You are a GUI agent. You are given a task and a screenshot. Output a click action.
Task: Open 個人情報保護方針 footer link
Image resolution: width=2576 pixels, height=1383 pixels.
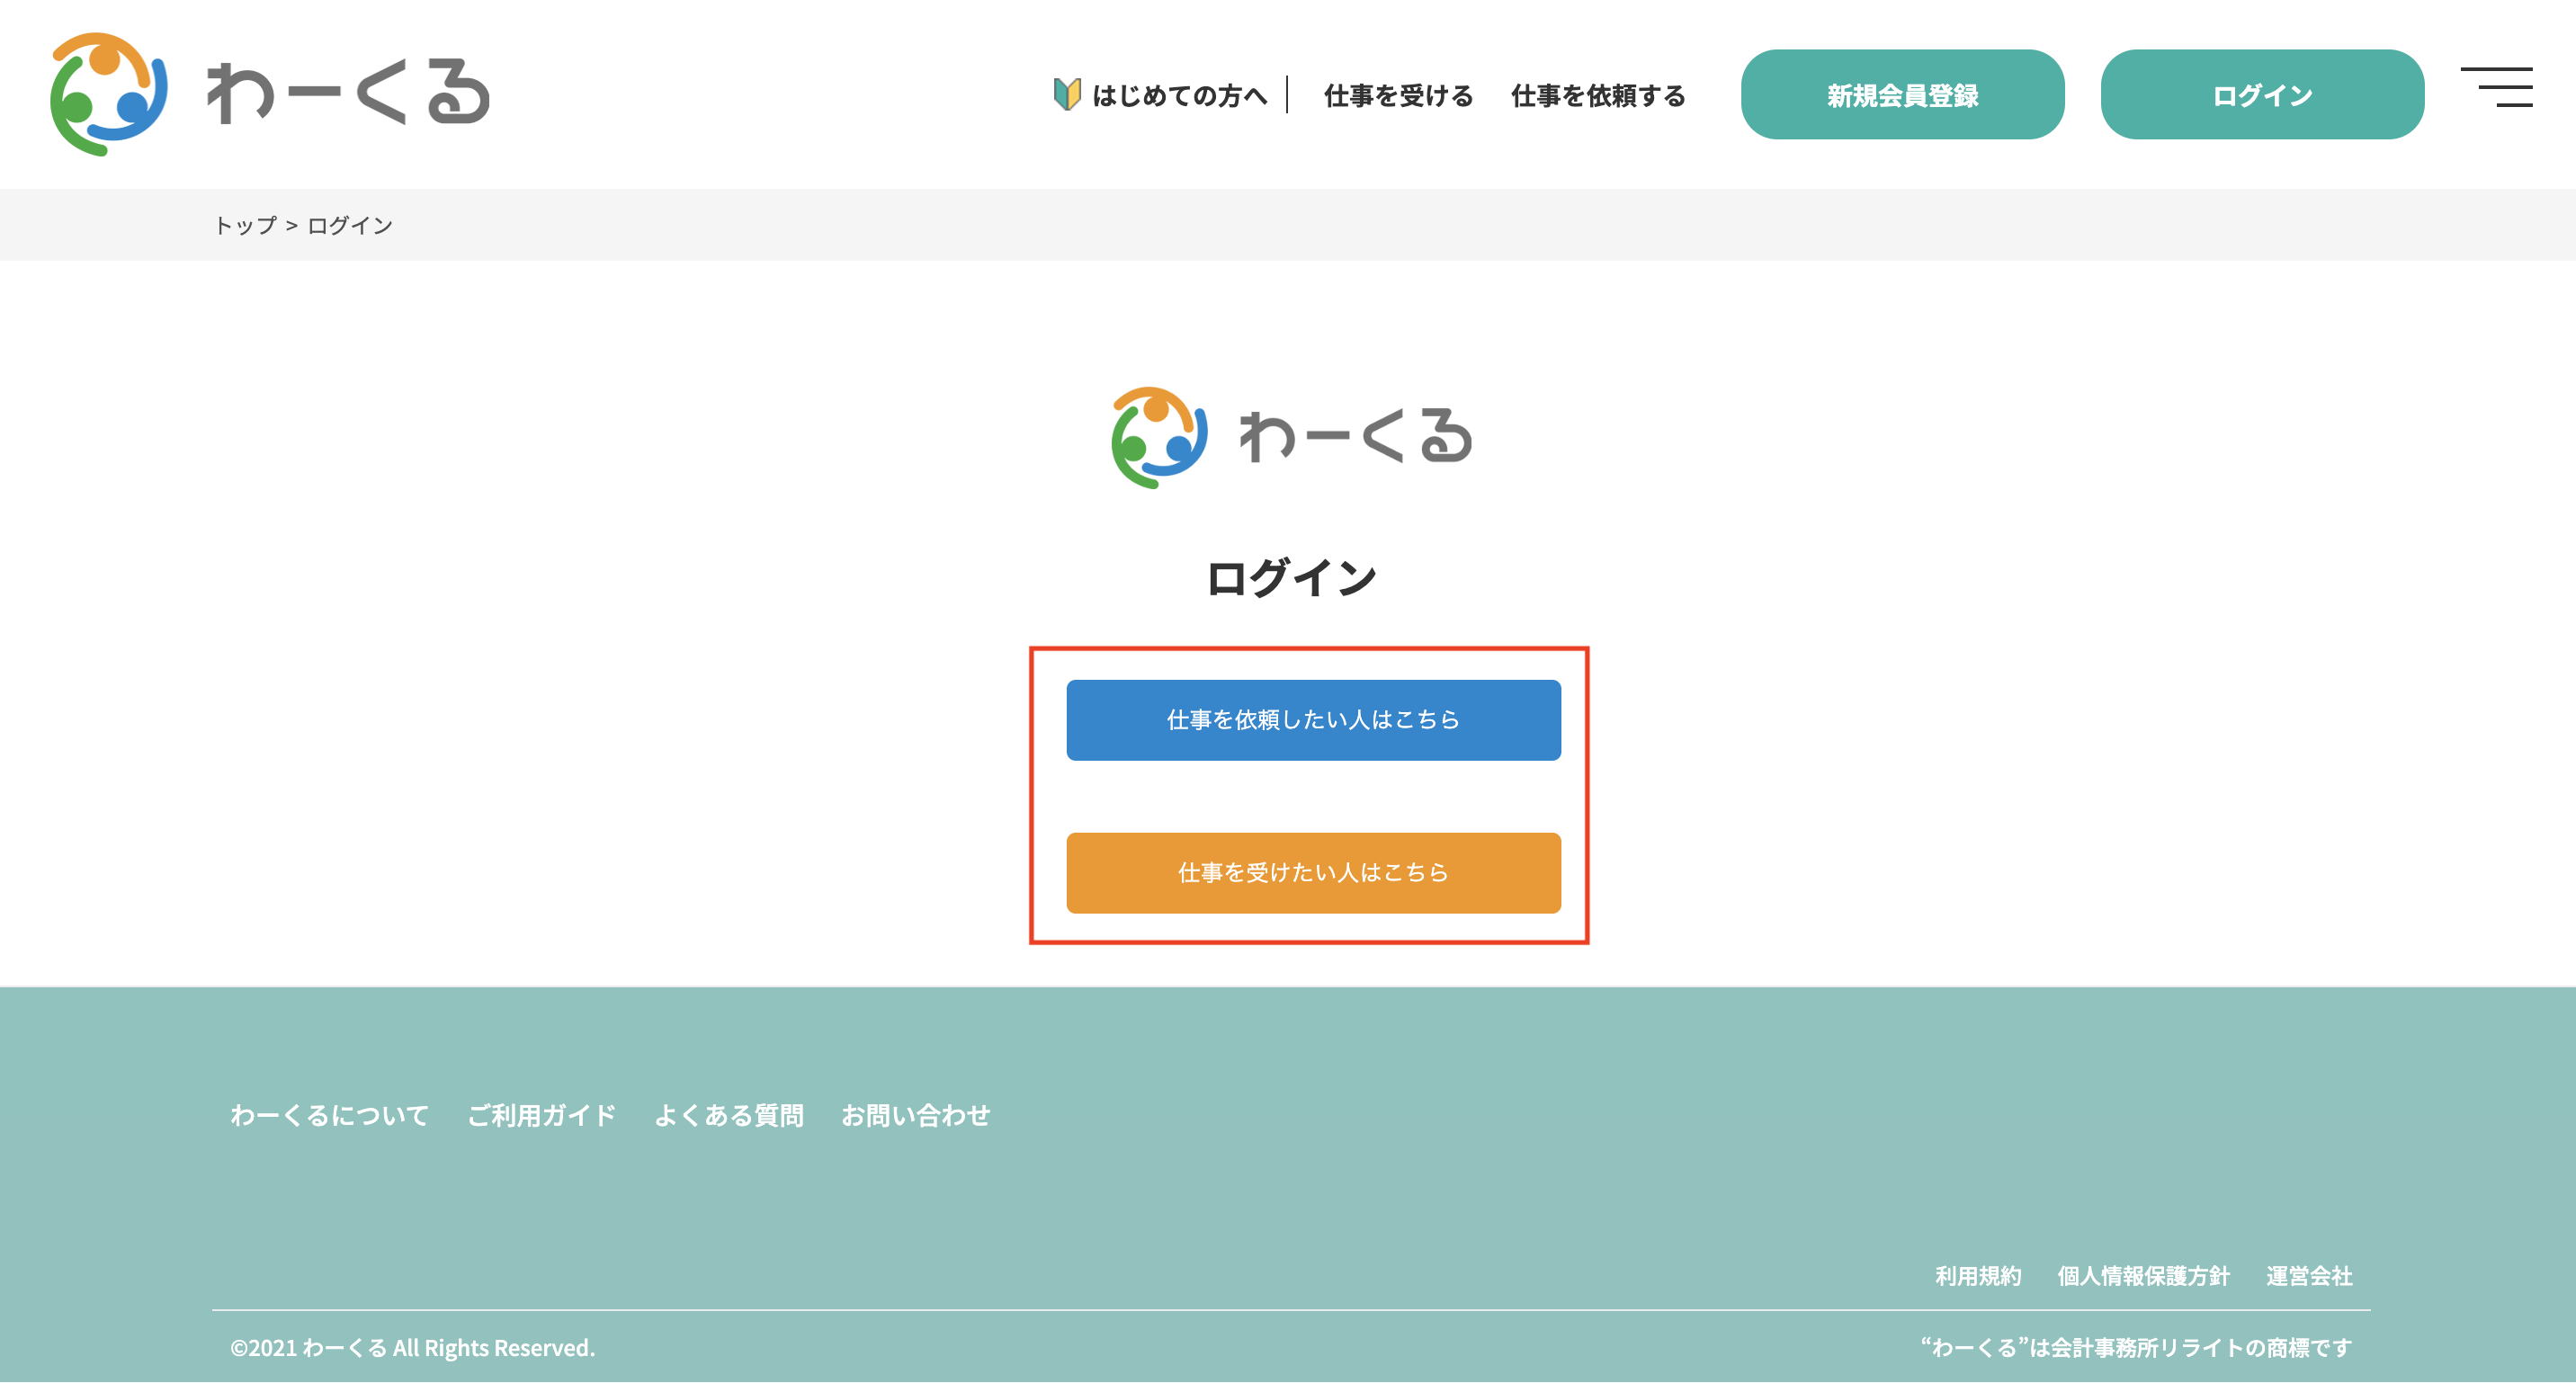(2143, 1276)
